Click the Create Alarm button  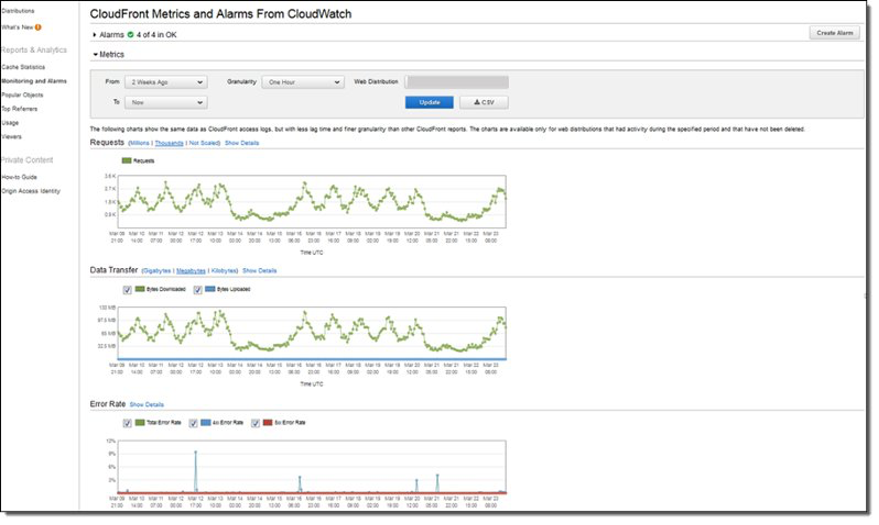(x=835, y=33)
